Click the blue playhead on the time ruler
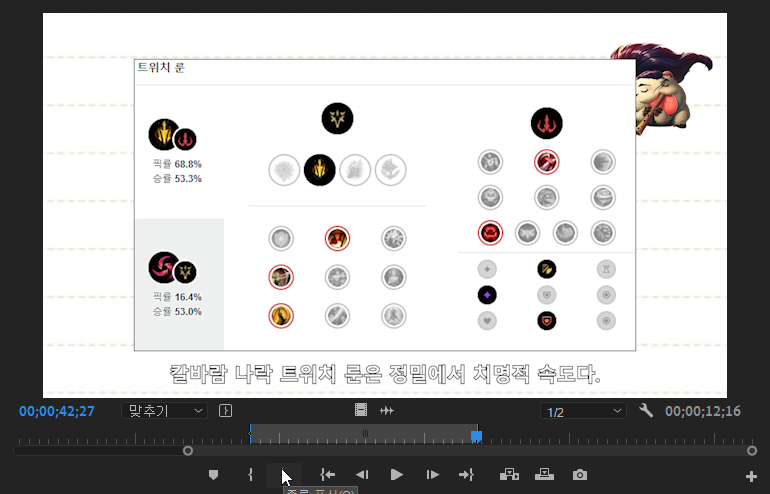Viewport: 770px width, 494px height. 476,436
